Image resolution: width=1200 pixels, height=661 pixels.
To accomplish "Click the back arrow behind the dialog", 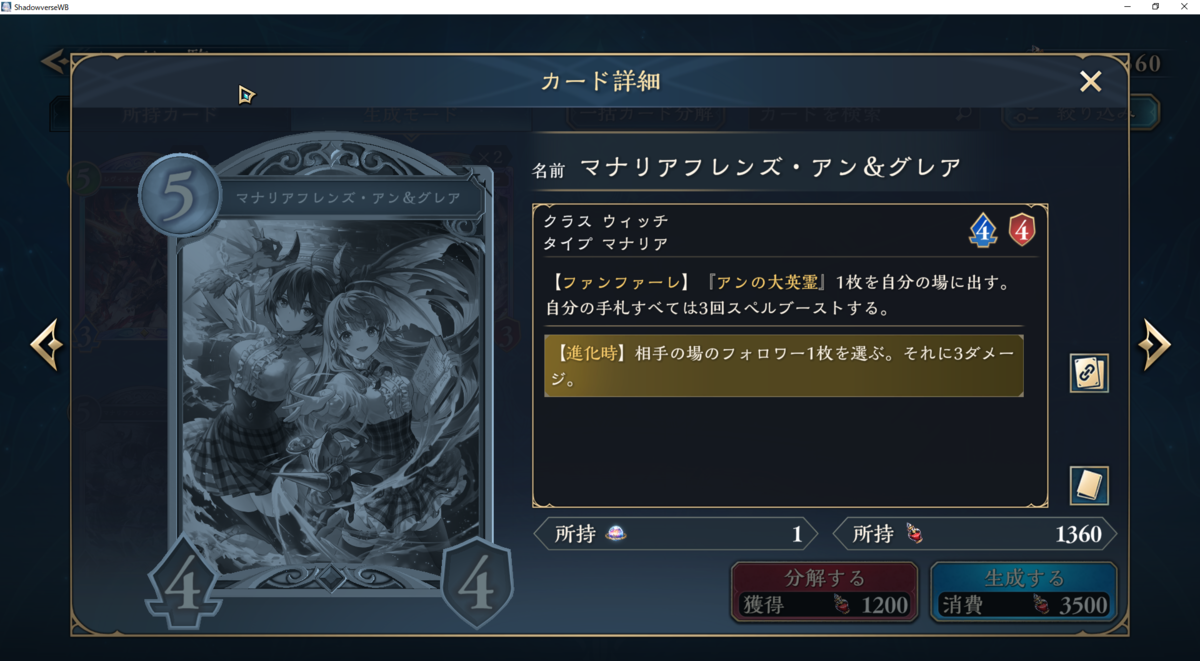I will click(54, 62).
